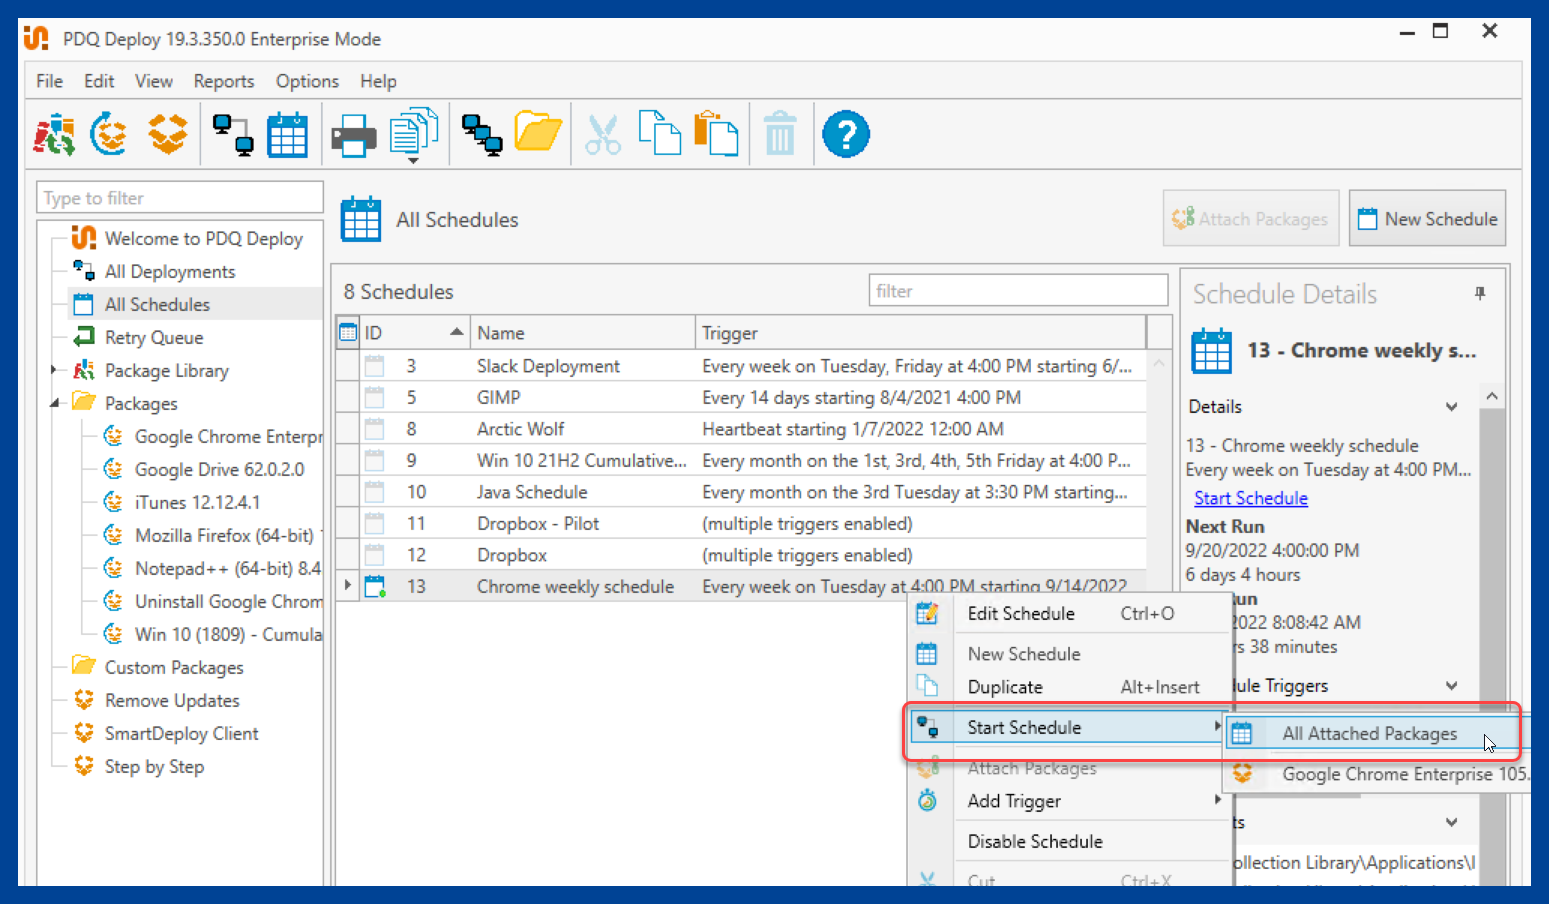Select Remove Updates in the tree
The height and width of the screenshot is (904, 1549).
172,700
